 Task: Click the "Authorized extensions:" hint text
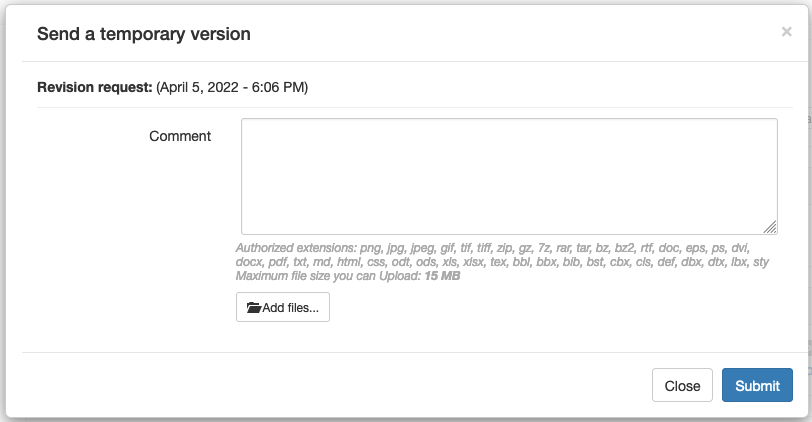pyautogui.click(x=296, y=248)
